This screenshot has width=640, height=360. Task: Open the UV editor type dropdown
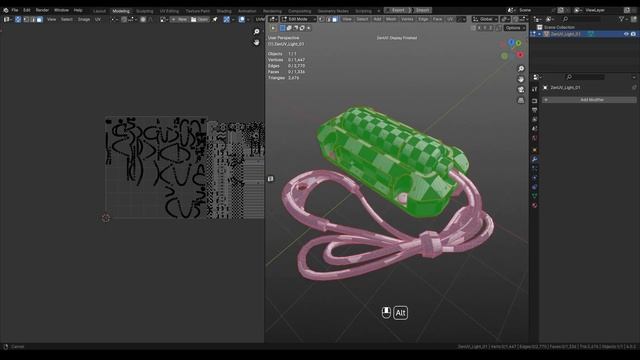point(7,19)
